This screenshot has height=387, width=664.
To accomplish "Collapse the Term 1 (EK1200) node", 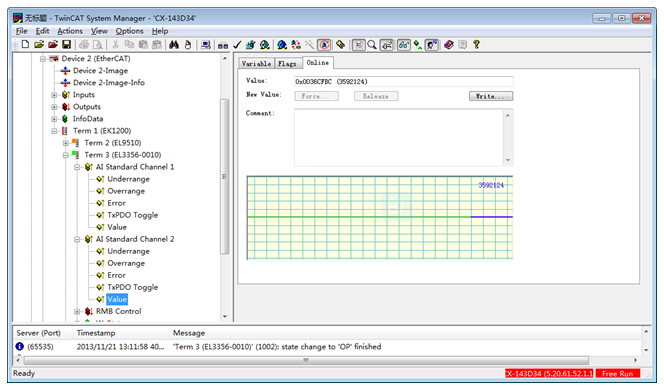I will (x=54, y=131).
